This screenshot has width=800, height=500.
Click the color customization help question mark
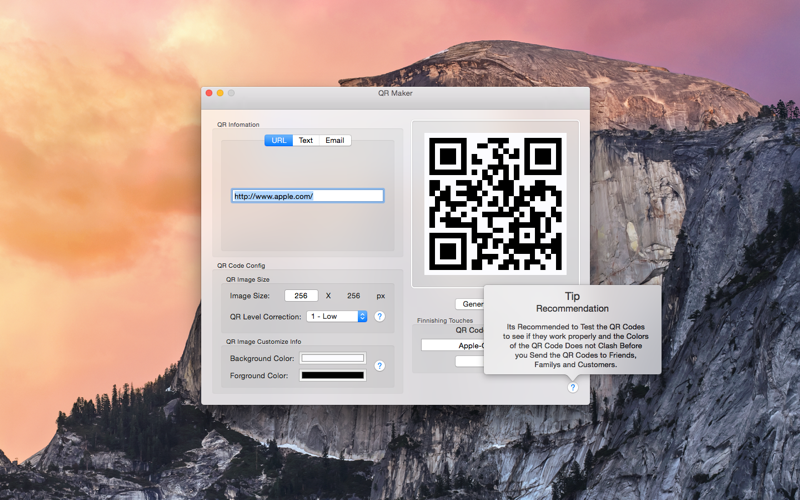click(380, 366)
